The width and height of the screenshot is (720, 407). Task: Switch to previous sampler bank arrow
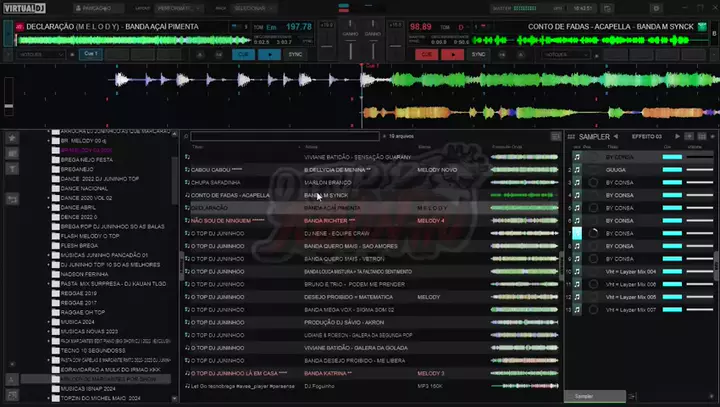(x=616, y=136)
